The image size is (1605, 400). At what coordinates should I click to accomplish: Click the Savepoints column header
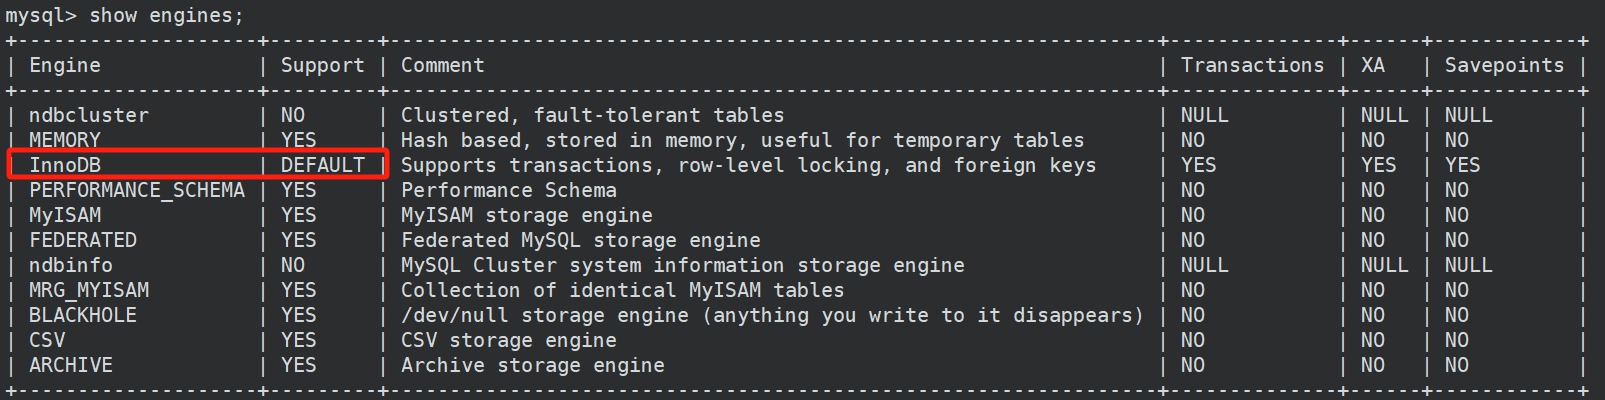click(x=1504, y=66)
